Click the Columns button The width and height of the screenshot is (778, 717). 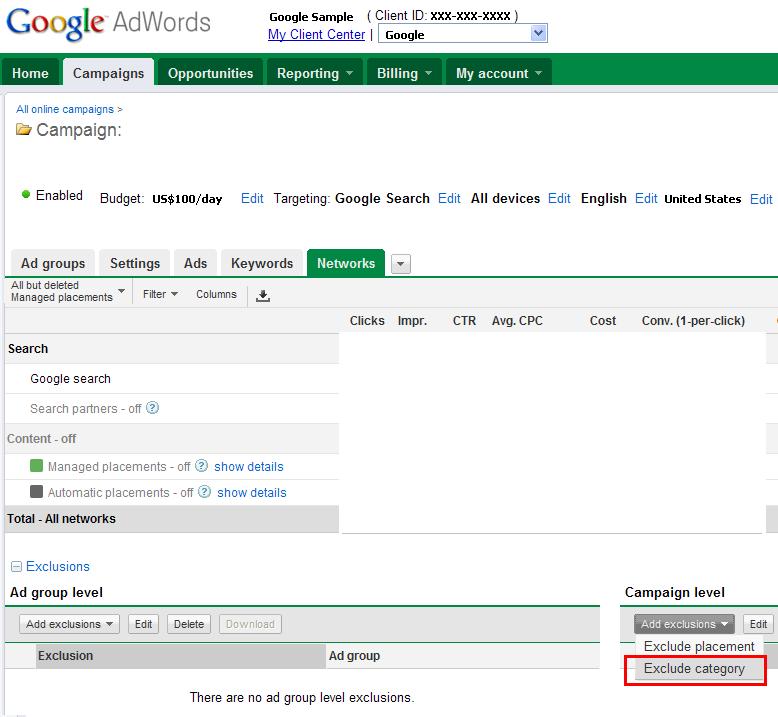point(216,294)
